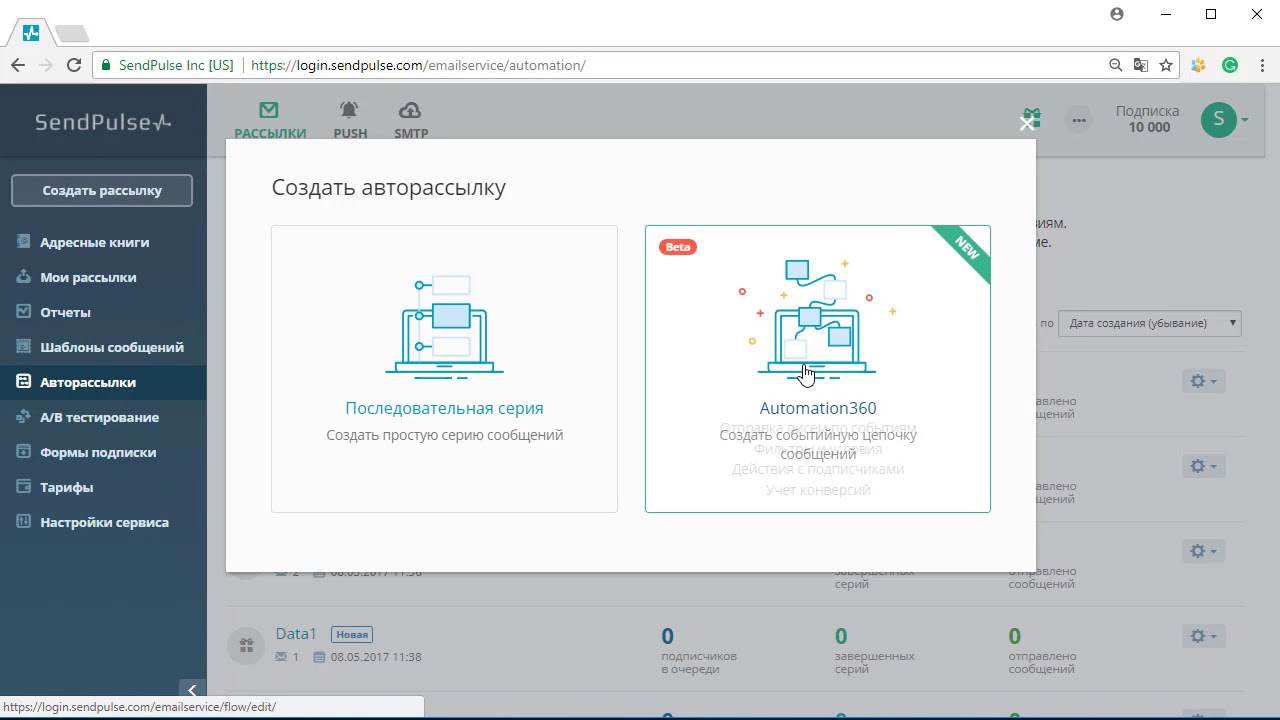Open Шаблоны сообщений in sidebar
Viewport: 1280px width, 720px height.
(111, 347)
